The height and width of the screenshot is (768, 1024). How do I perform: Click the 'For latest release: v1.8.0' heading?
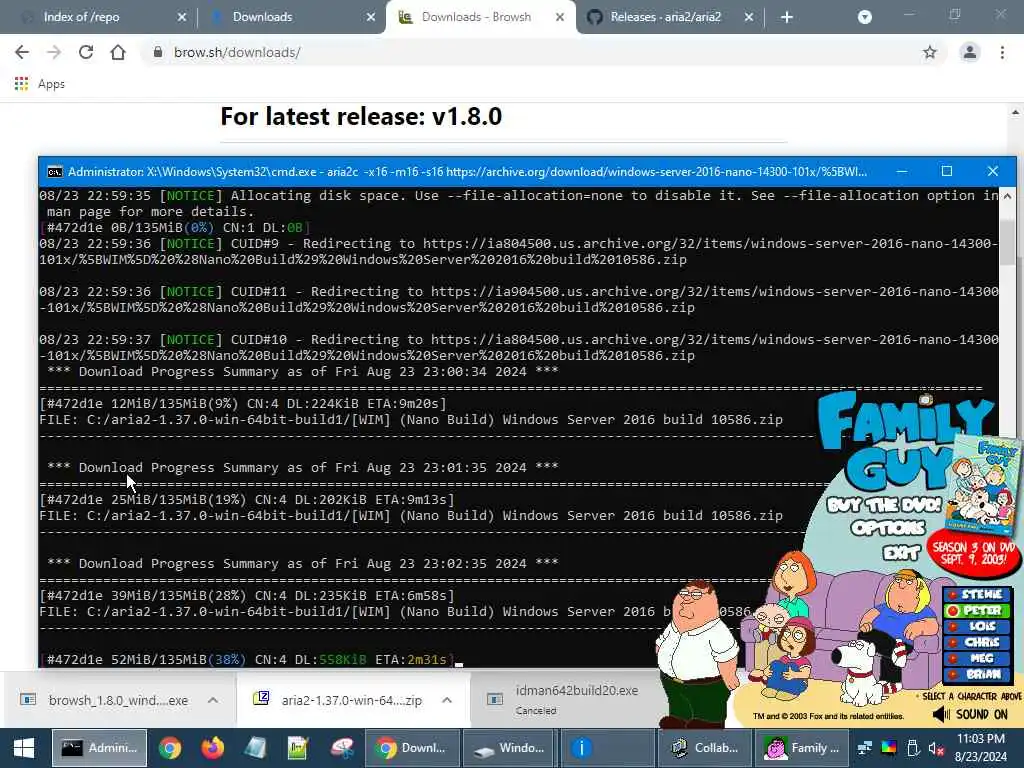(x=361, y=116)
